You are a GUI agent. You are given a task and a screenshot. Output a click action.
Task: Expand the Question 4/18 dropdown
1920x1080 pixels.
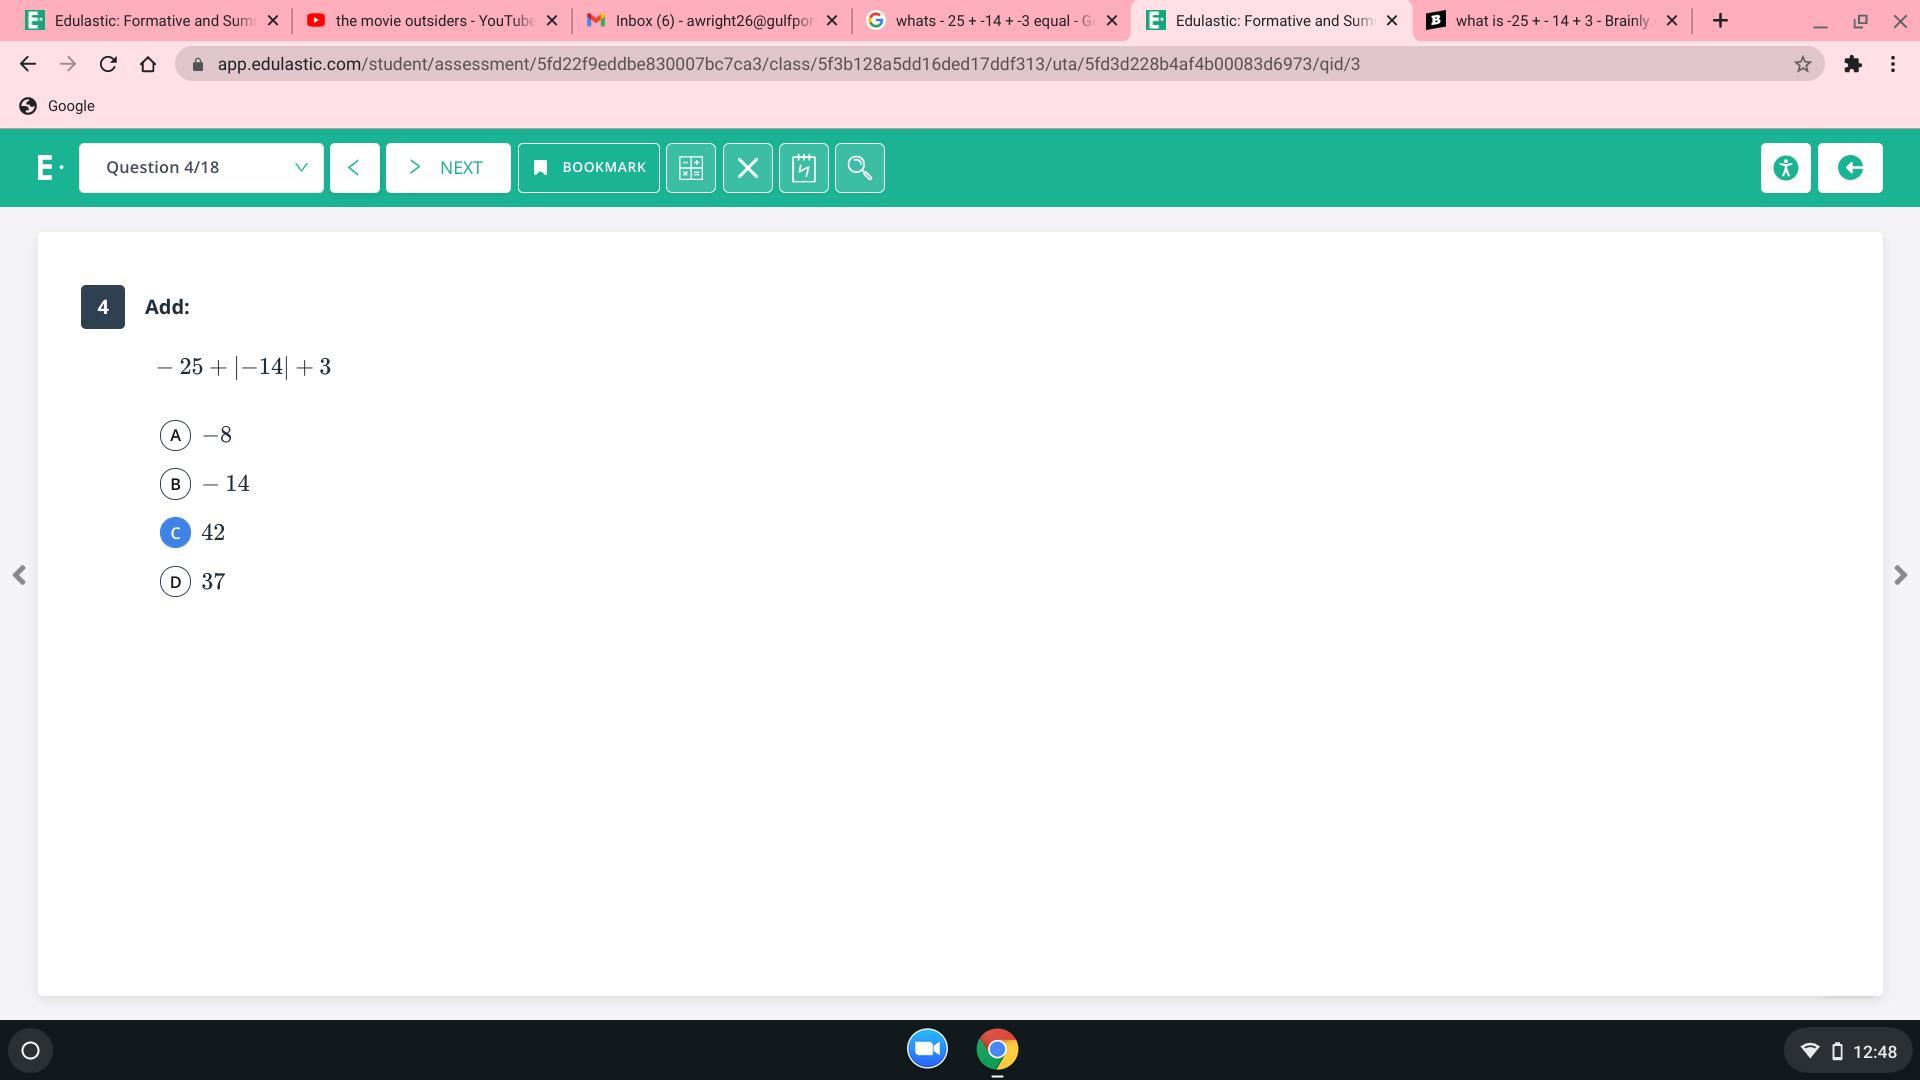pyautogui.click(x=201, y=168)
